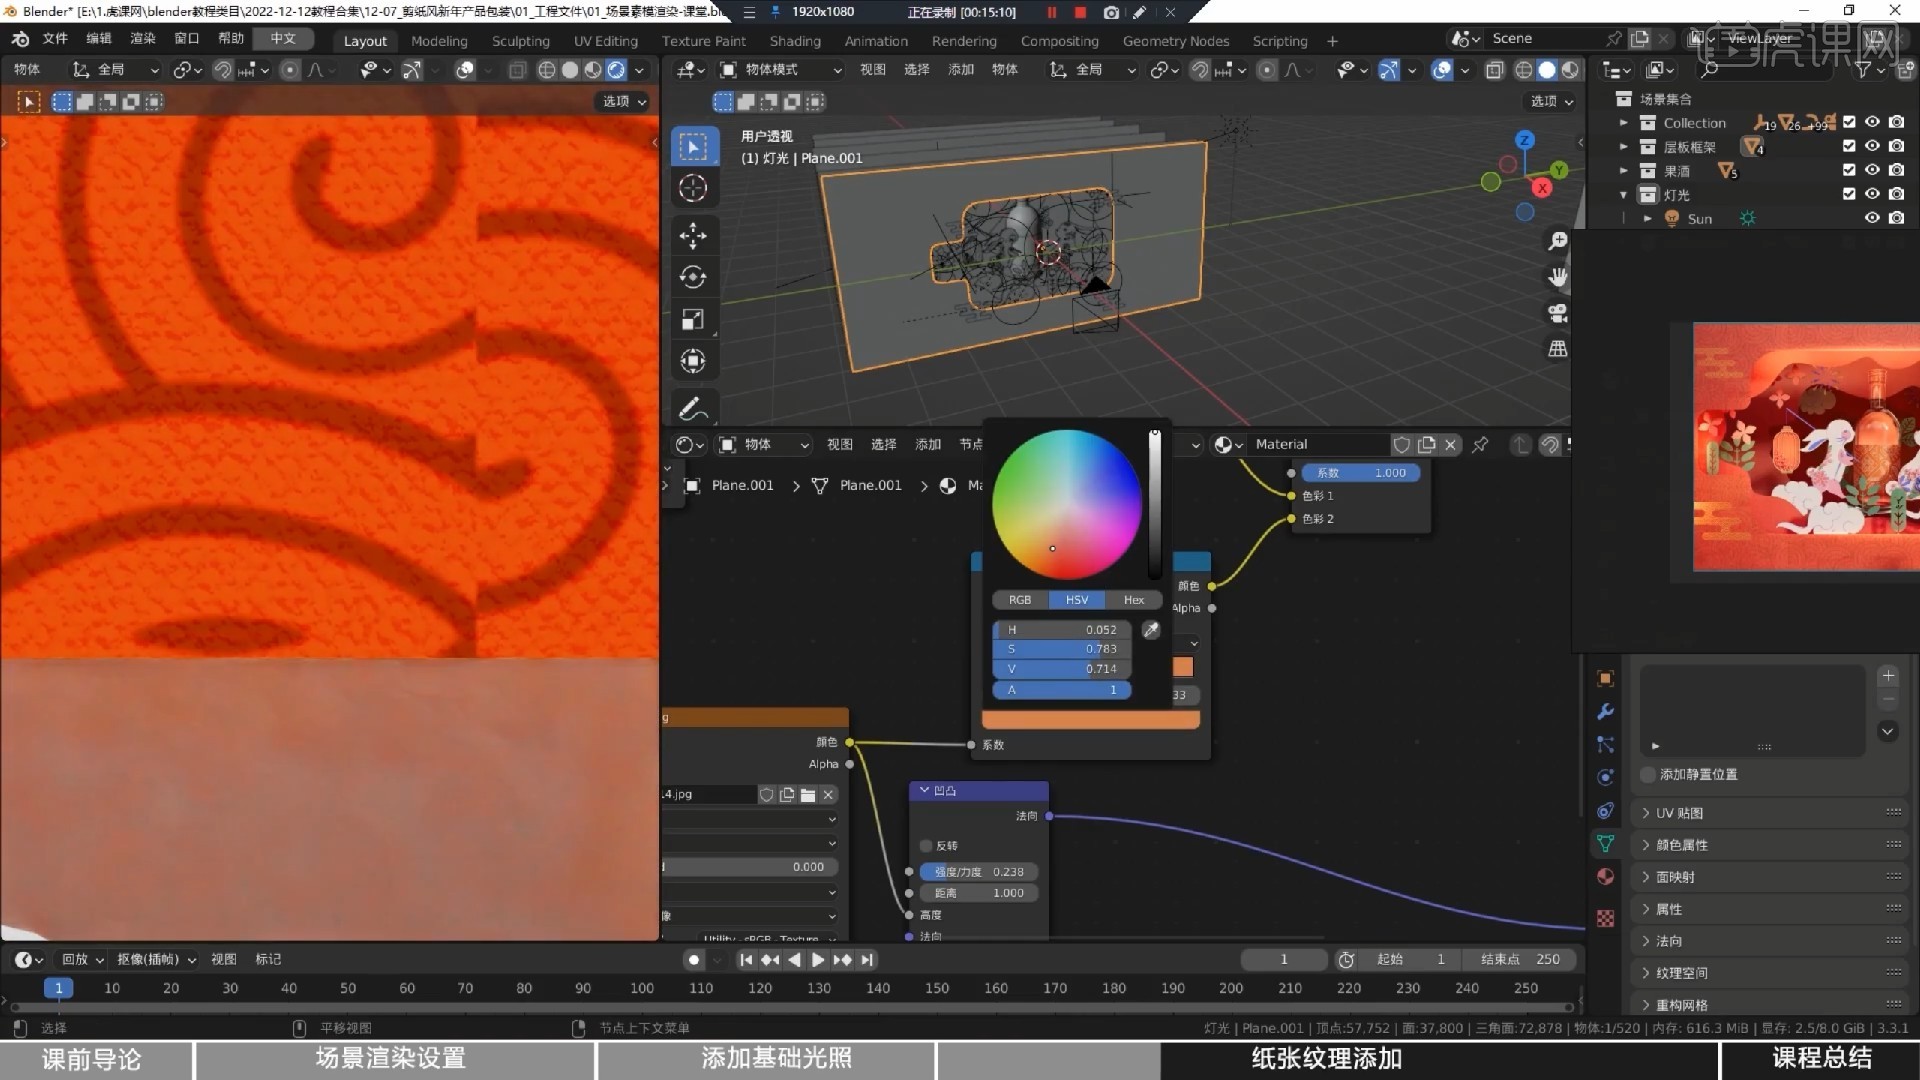The height and width of the screenshot is (1080, 1920).
Task: Open the Modifiers wrench properties tab
Action: click(x=1605, y=712)
